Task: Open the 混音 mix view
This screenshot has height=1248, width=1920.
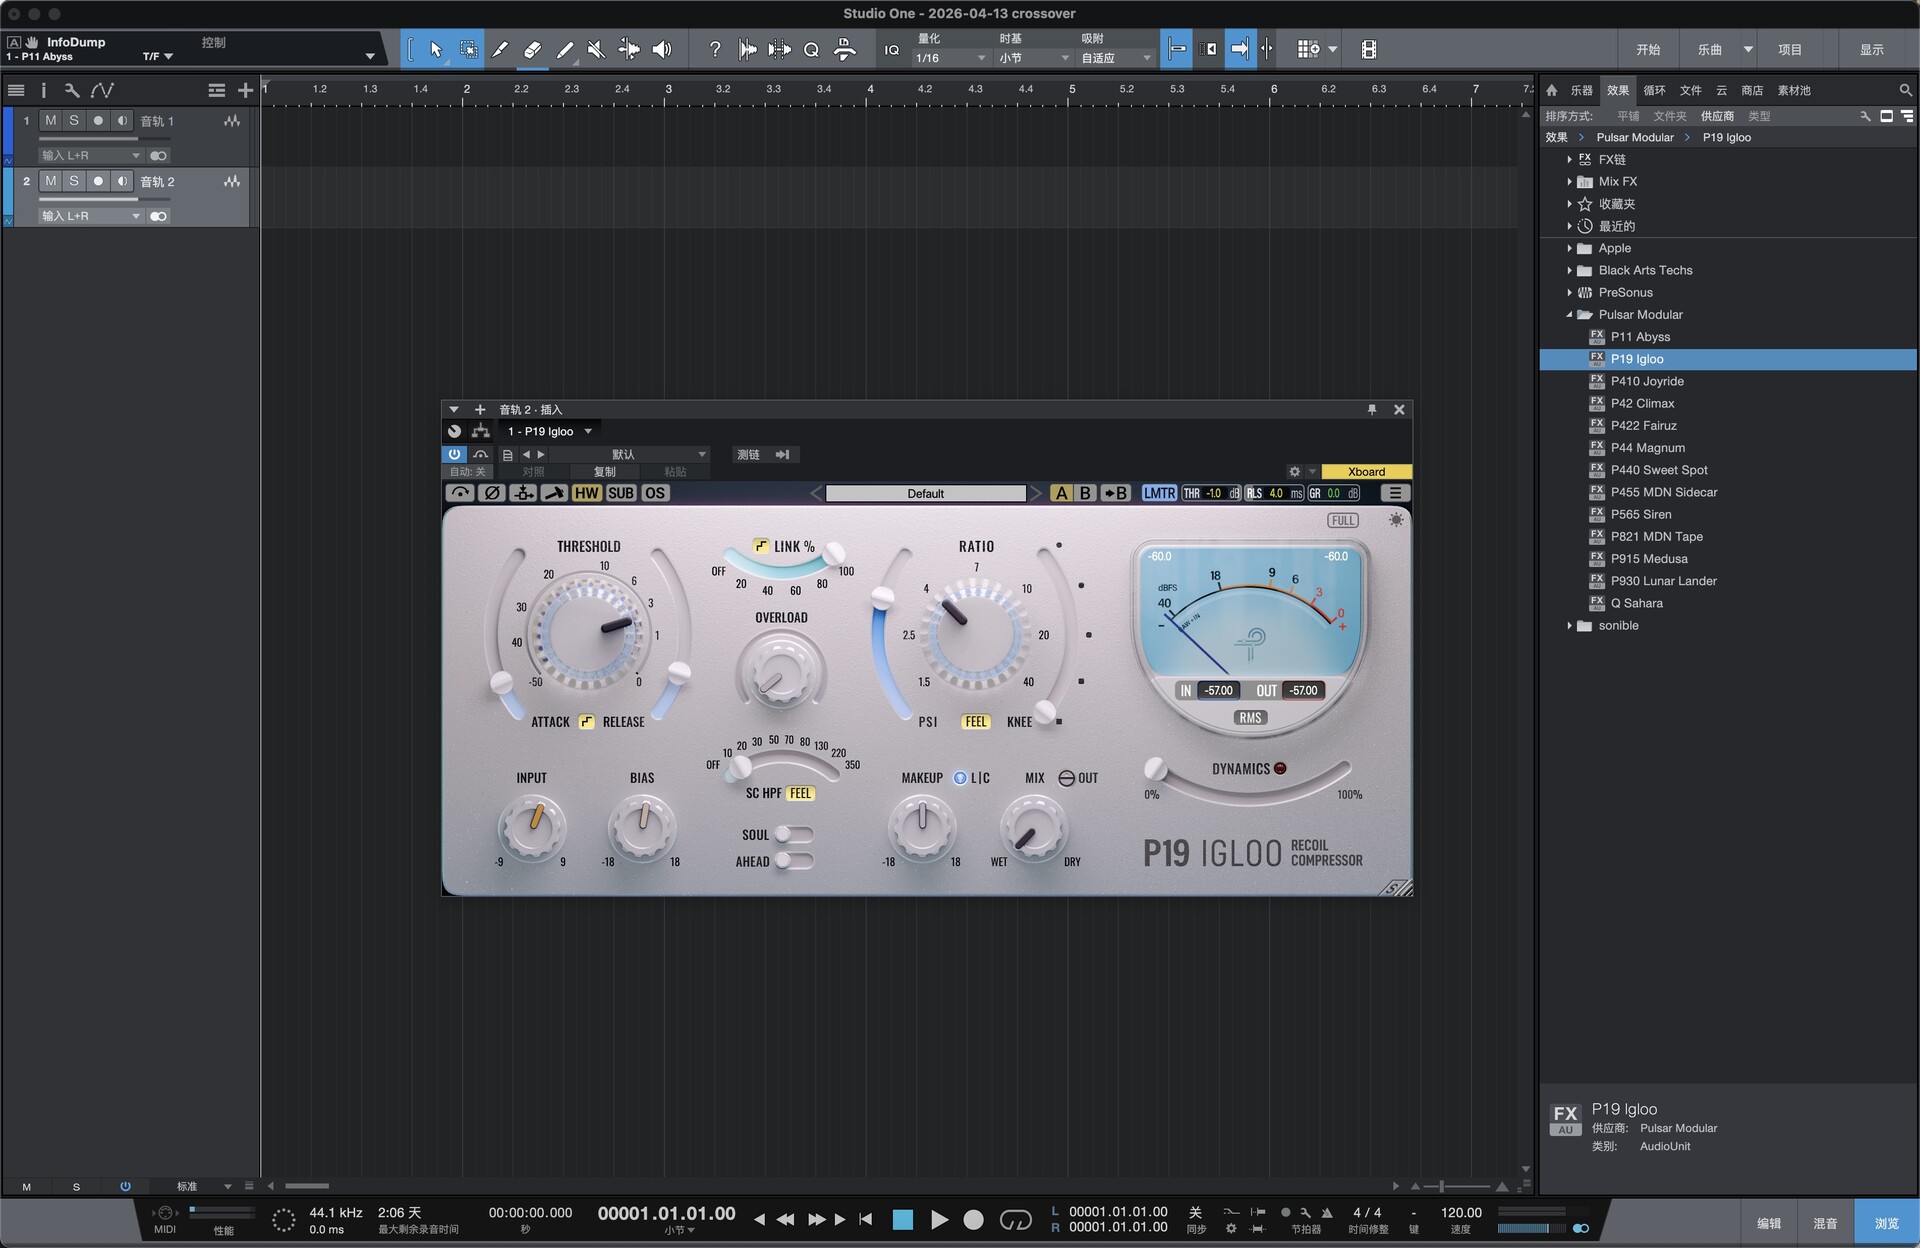Action: (1824, 1223)
